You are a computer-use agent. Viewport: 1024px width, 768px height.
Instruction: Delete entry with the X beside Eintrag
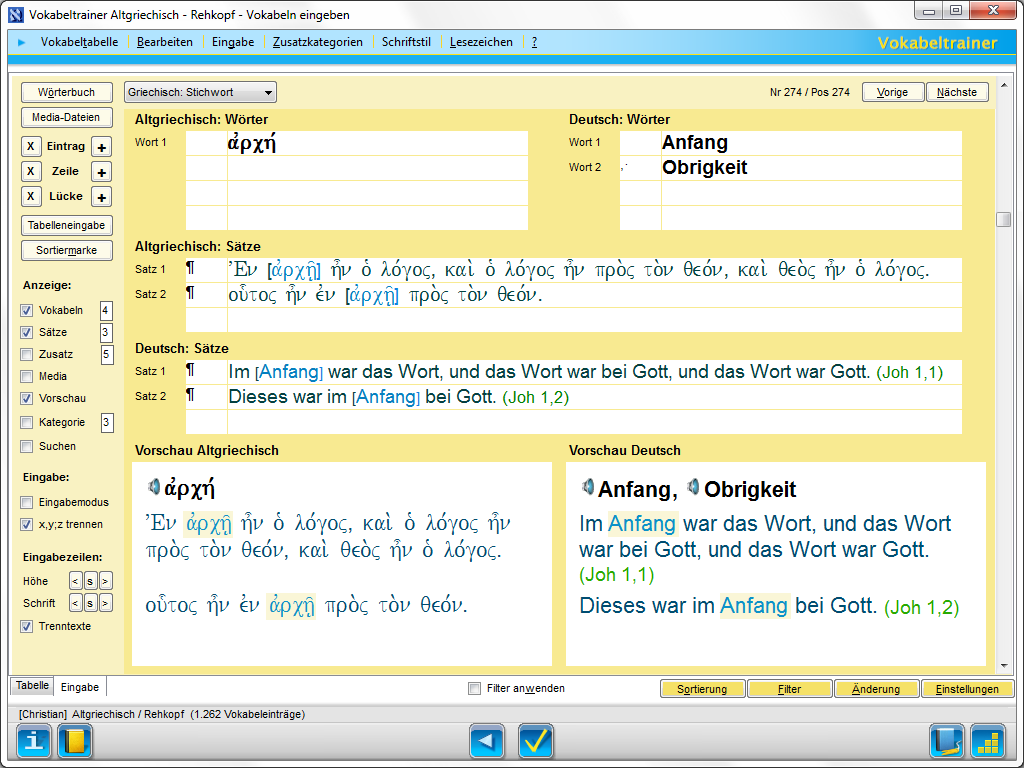pos(31,146)
